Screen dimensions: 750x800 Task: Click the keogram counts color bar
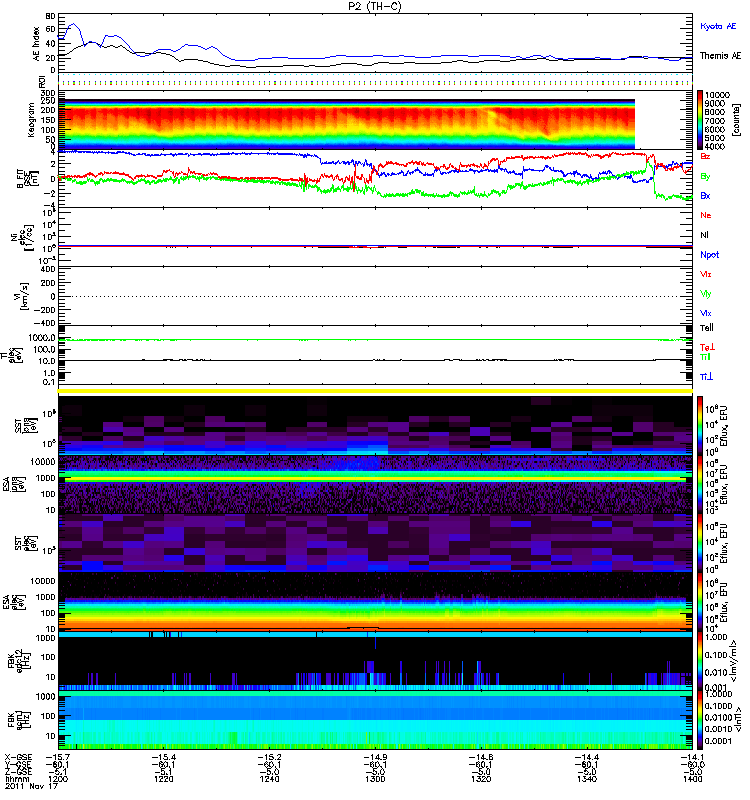point(703,119)
